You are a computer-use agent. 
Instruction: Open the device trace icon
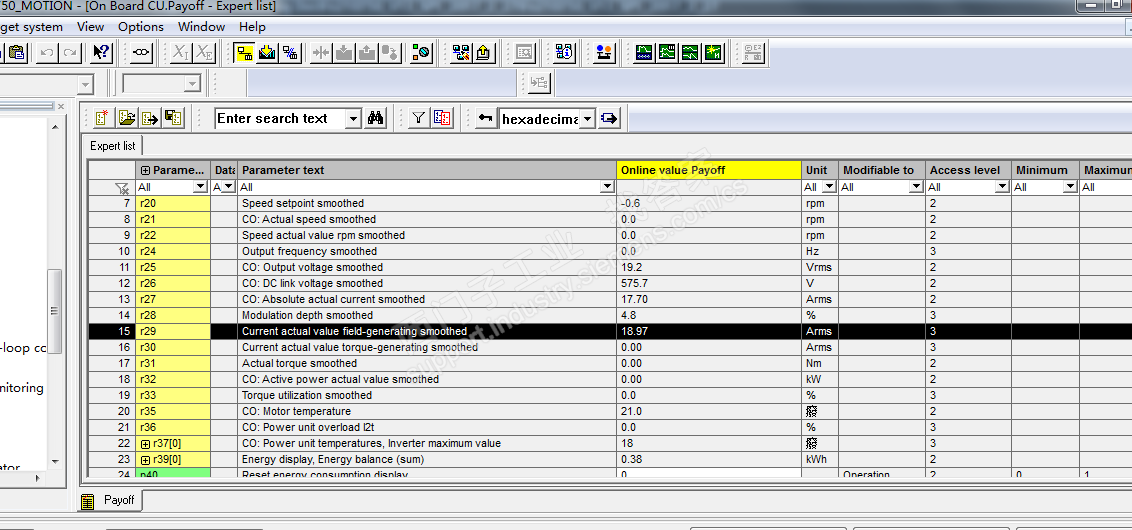click(644, 53)
